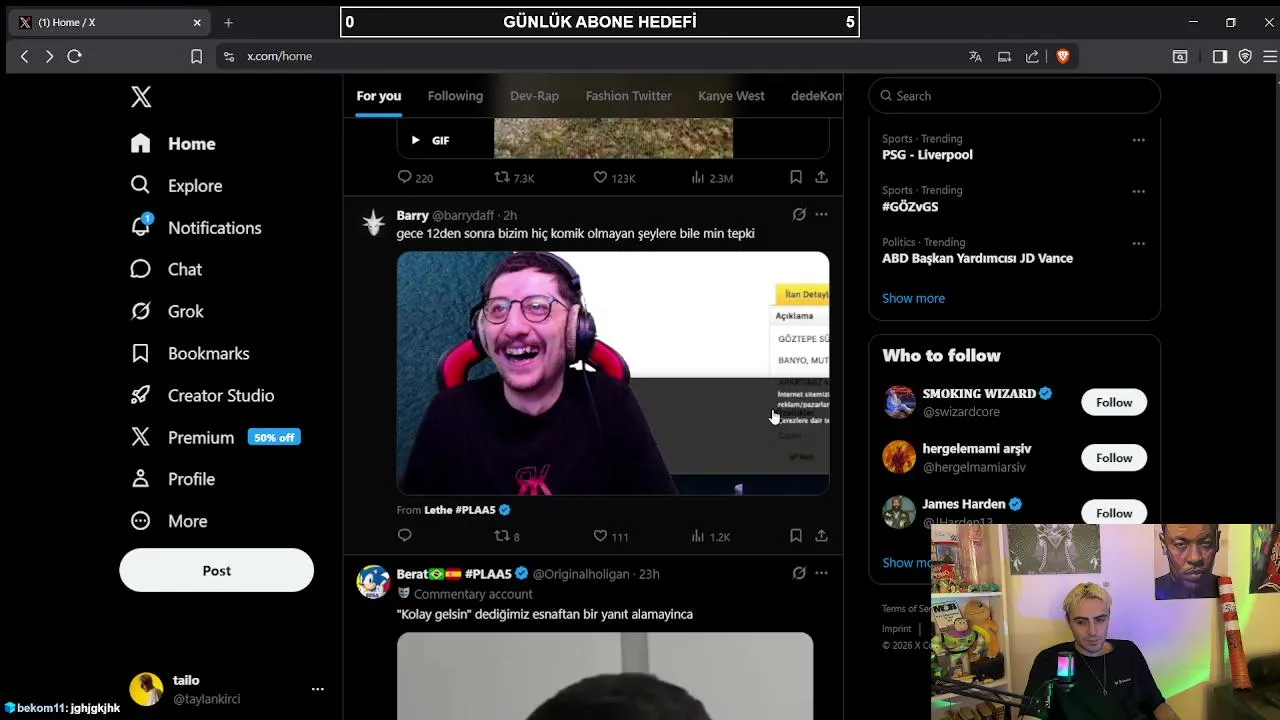The height and width of the screenshot is (720, 1280).
Task: Open the PSG - Liverpool trend
Action: (x=927, y=155)
